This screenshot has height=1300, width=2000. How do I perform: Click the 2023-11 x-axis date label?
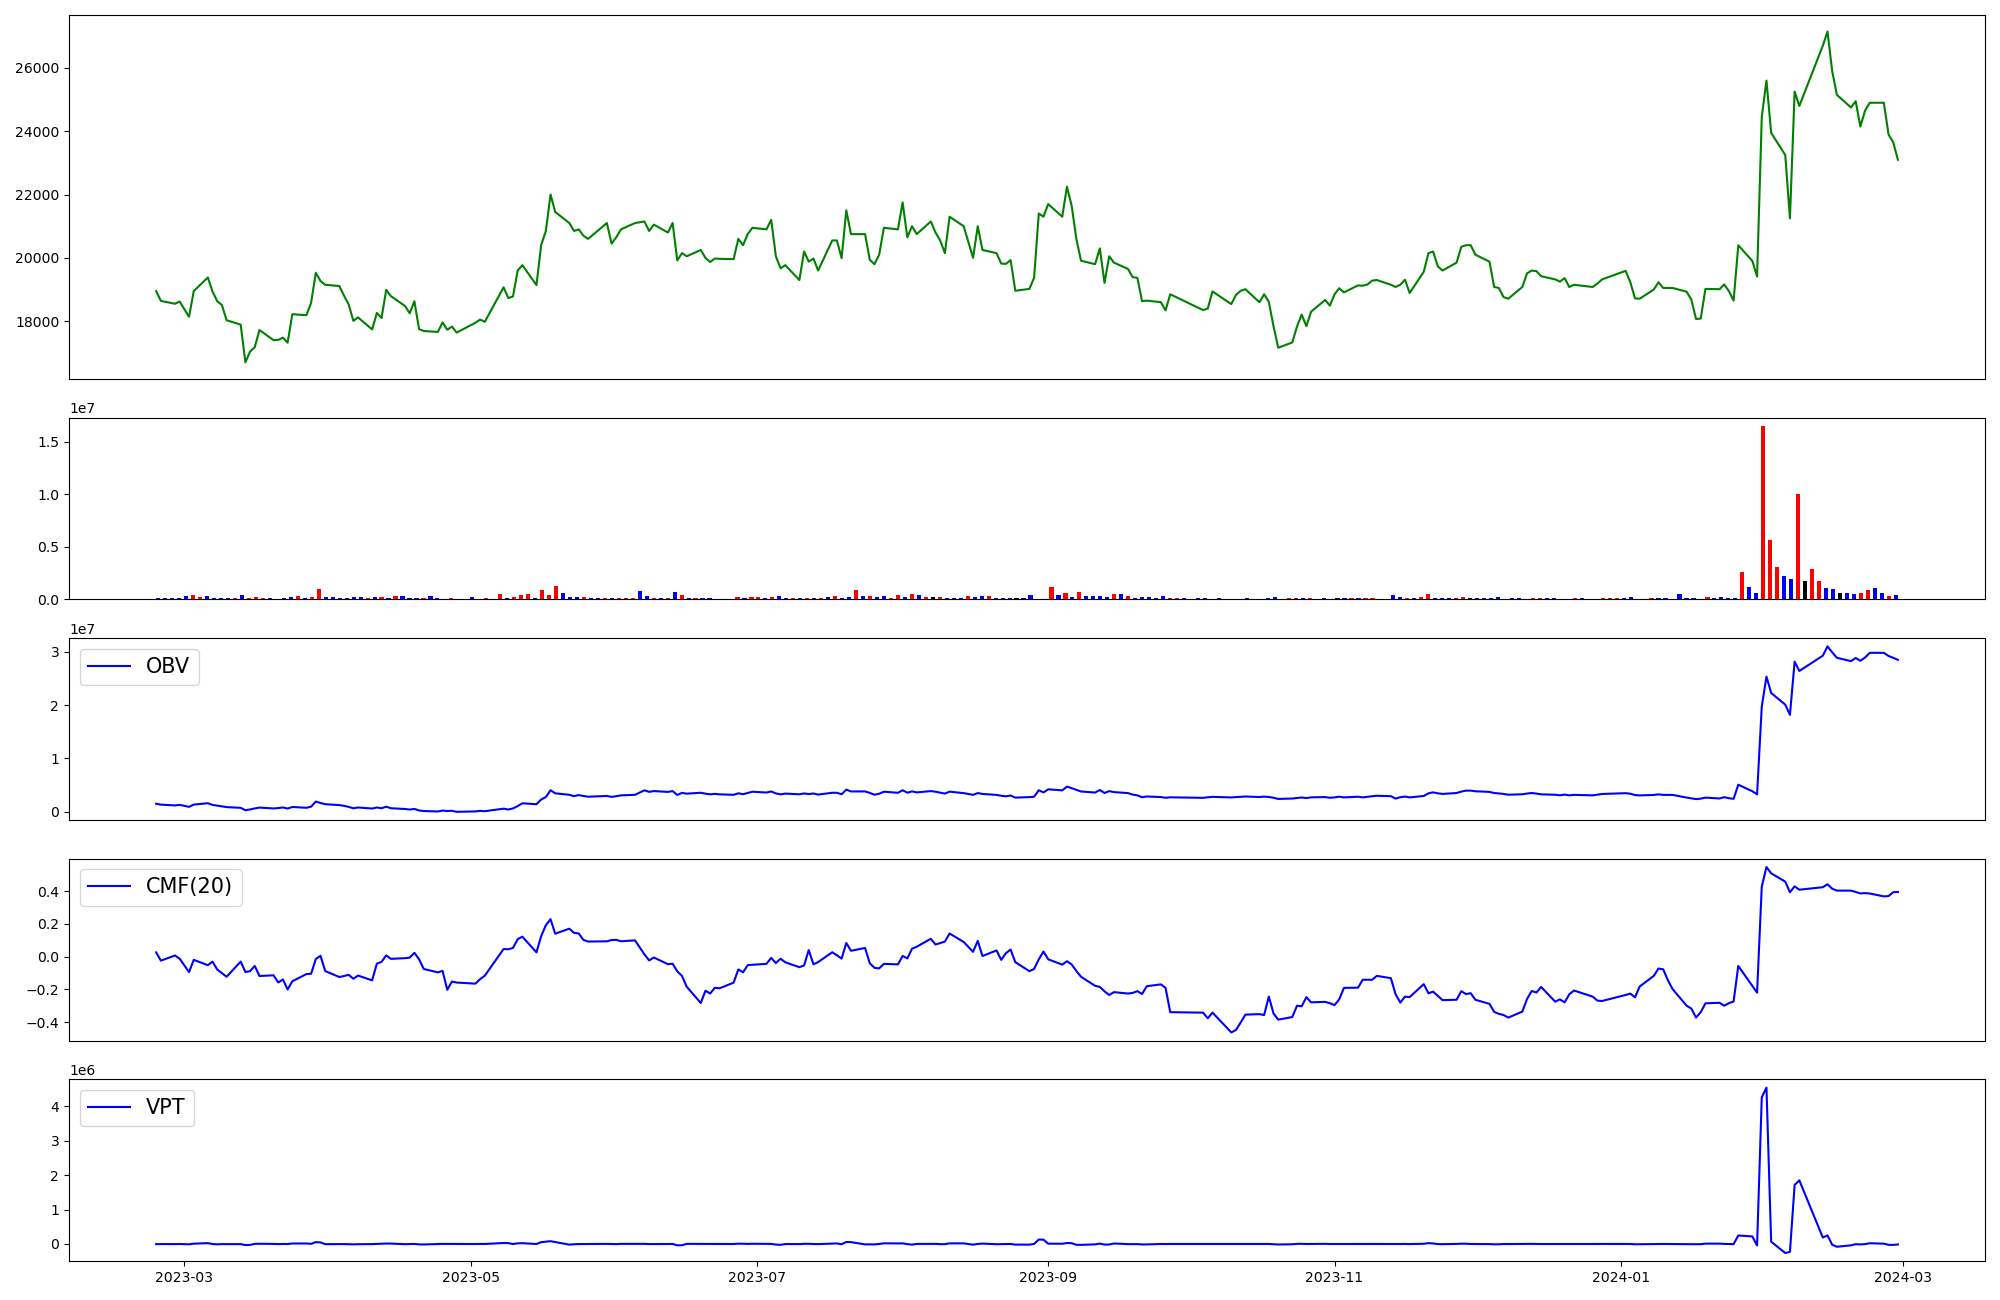pyautogui.click(x=1335, y=1277)
